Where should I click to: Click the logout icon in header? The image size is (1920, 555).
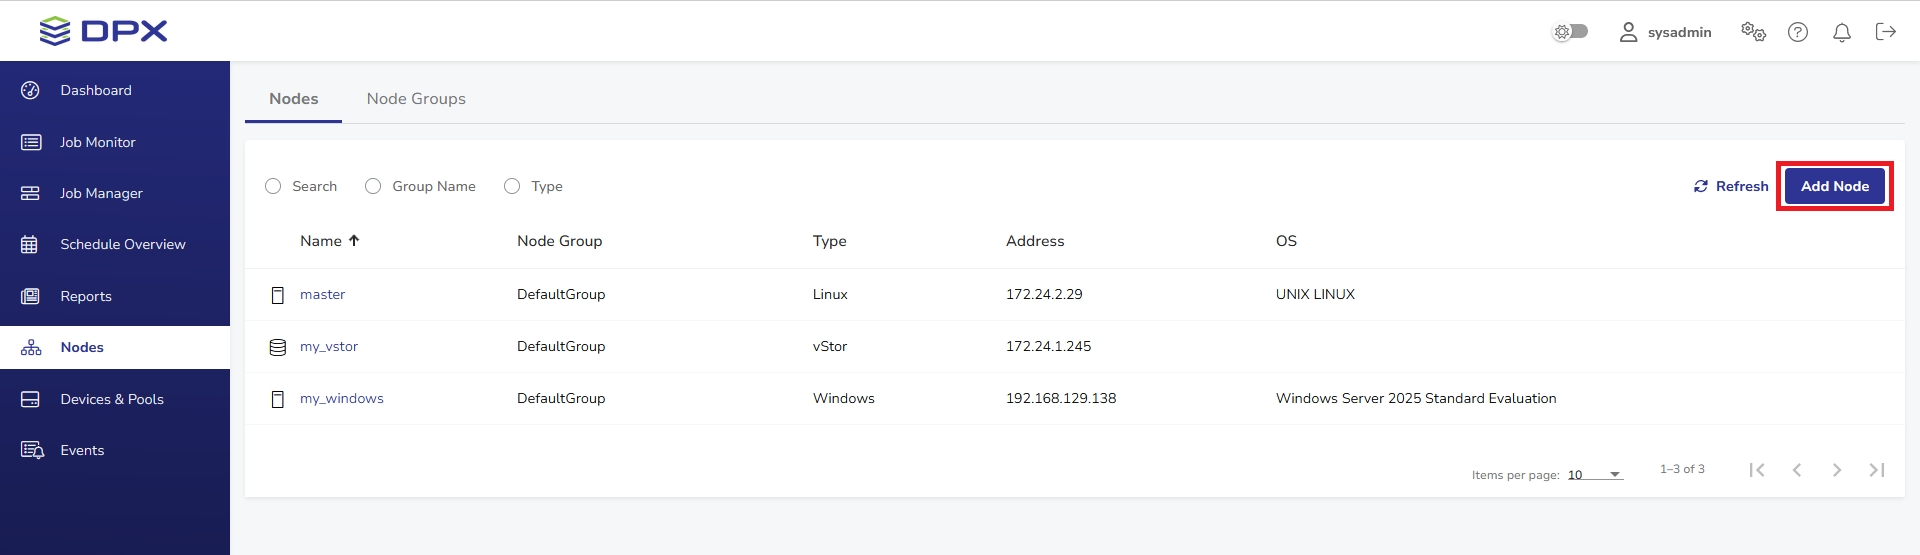pyautogui.click(x=1885, y=32)
